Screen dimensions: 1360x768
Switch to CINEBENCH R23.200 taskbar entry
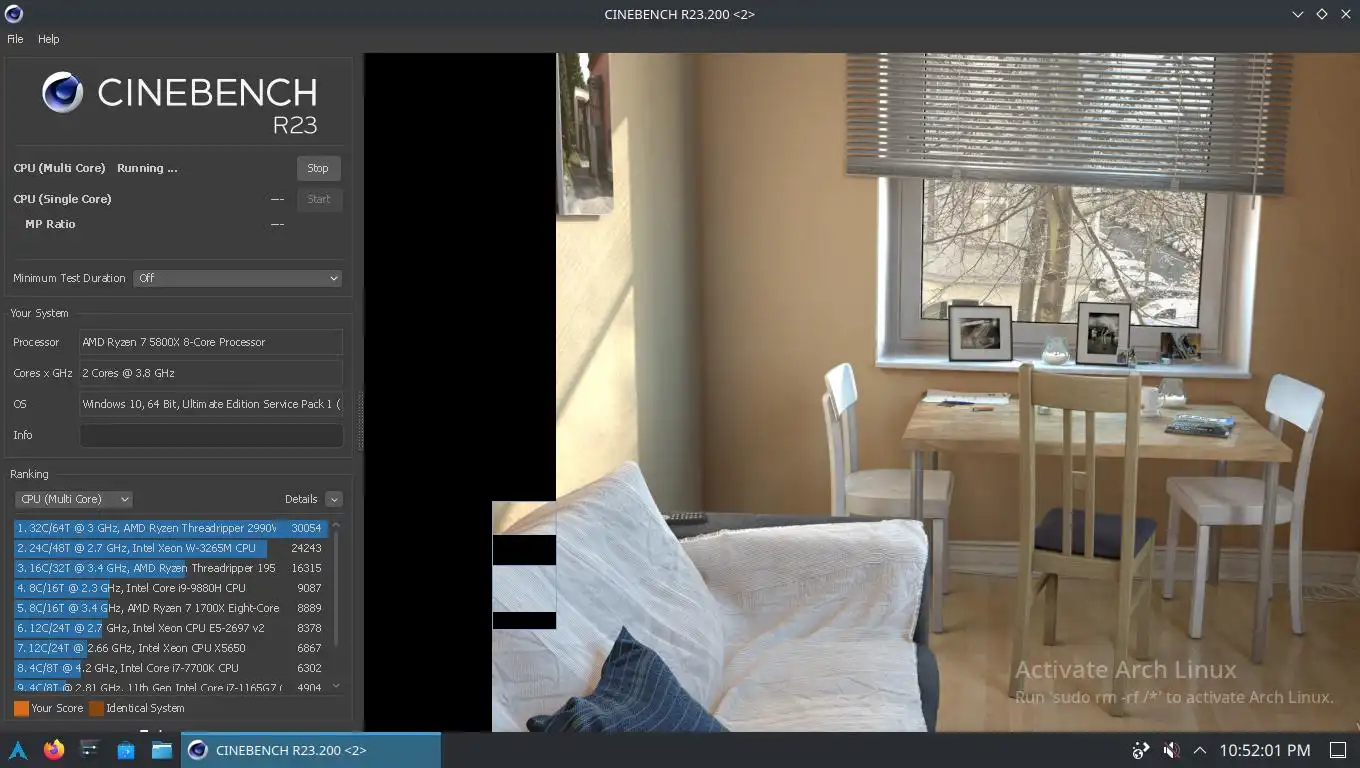coord(311,750)
